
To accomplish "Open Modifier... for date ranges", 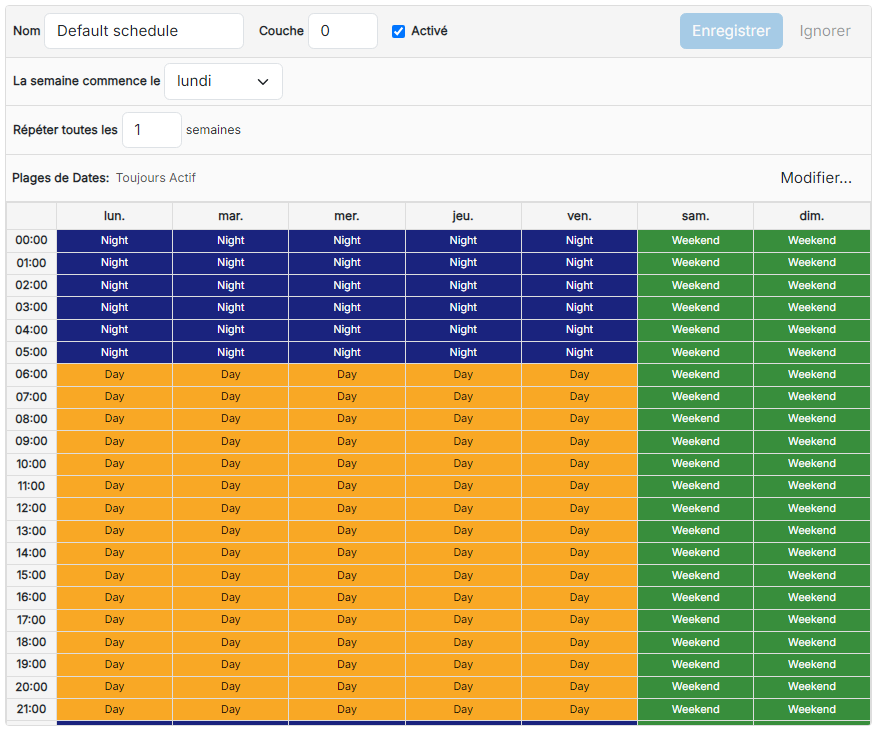I will tap(816, 178).
